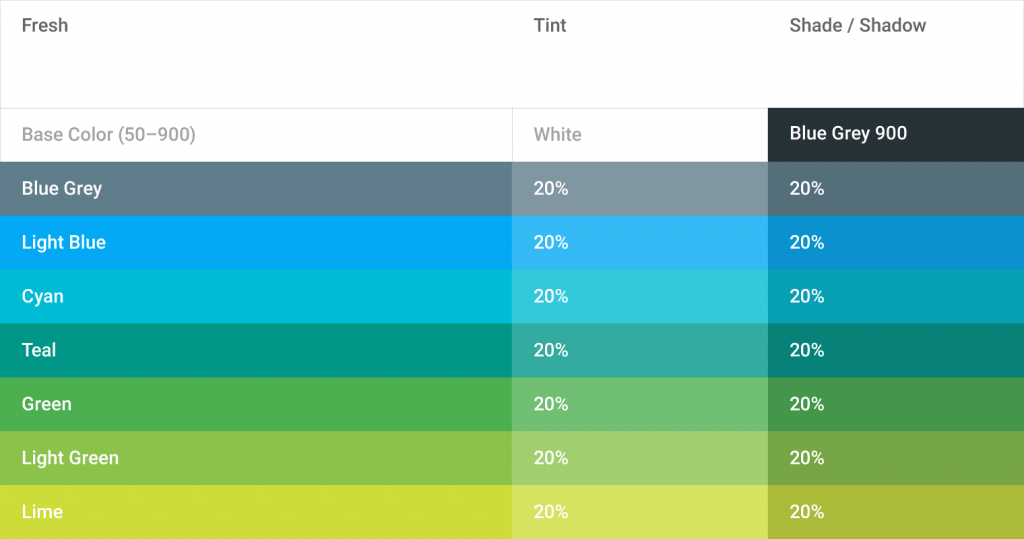Click the 20% shade cell in Green row
1024x539 pixels.
click(895, 404)
